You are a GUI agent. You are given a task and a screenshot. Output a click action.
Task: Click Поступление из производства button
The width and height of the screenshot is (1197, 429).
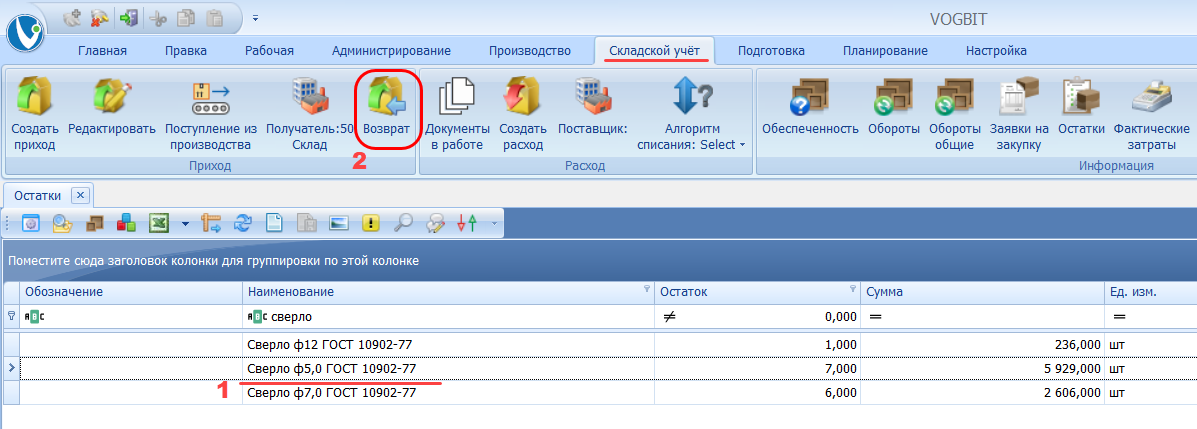(x=211, y=115)
